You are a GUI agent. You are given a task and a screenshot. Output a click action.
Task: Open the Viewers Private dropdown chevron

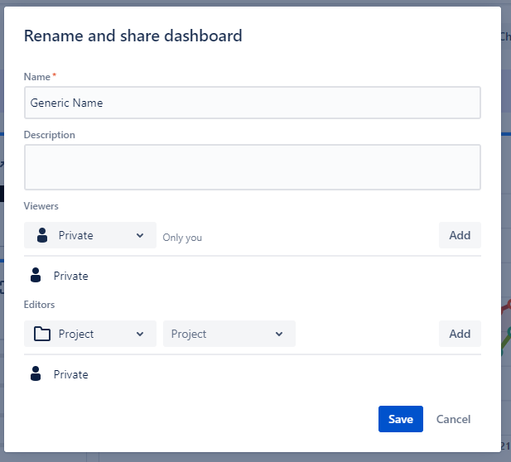(x=140, y=235)
